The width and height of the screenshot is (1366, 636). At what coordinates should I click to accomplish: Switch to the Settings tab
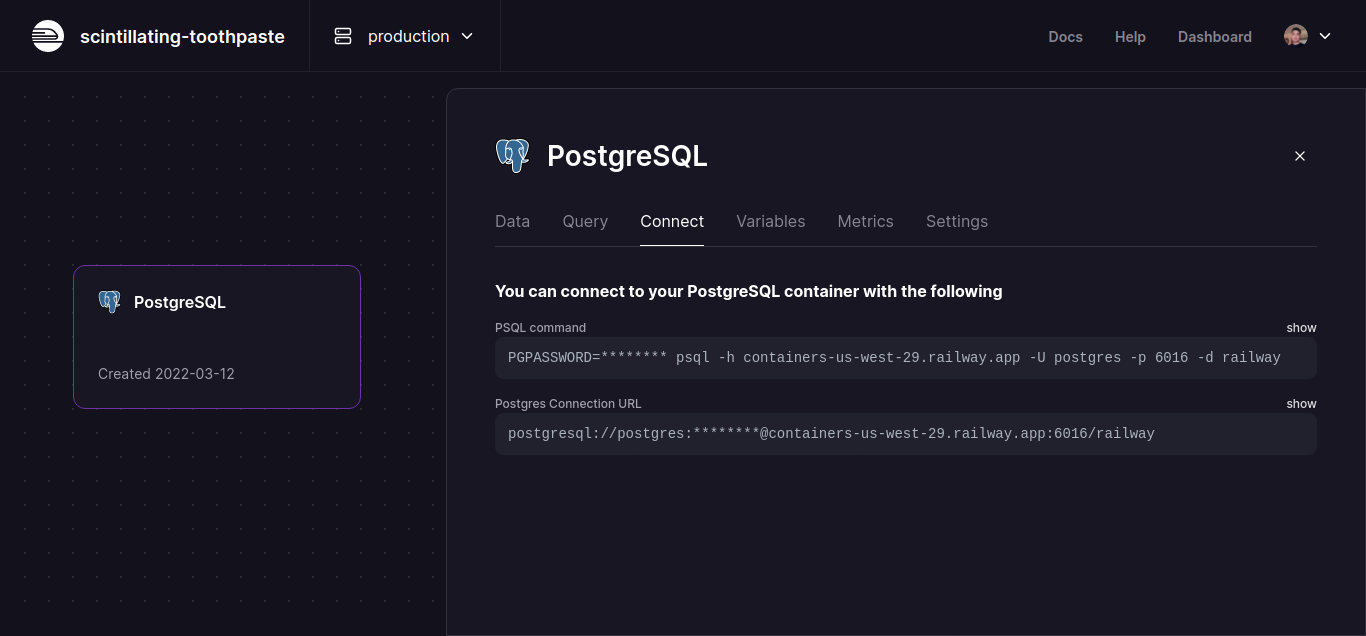click(x=956, y=221)
